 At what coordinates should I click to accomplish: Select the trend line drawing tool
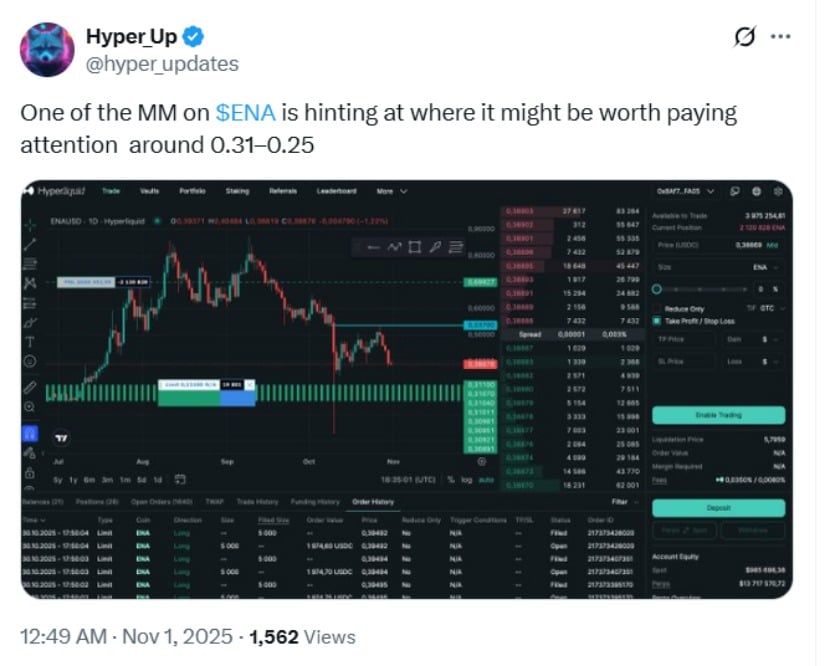(31, 243)
